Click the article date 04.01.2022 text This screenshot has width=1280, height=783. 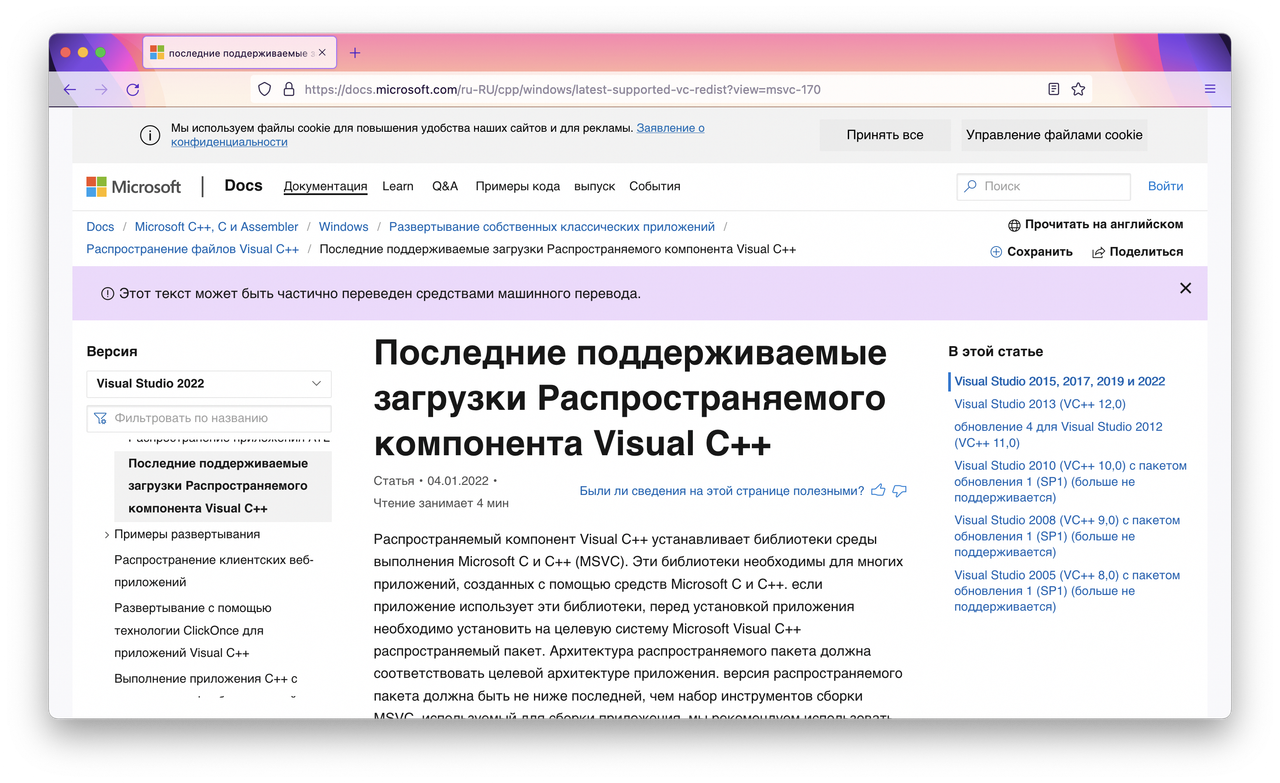458,481
